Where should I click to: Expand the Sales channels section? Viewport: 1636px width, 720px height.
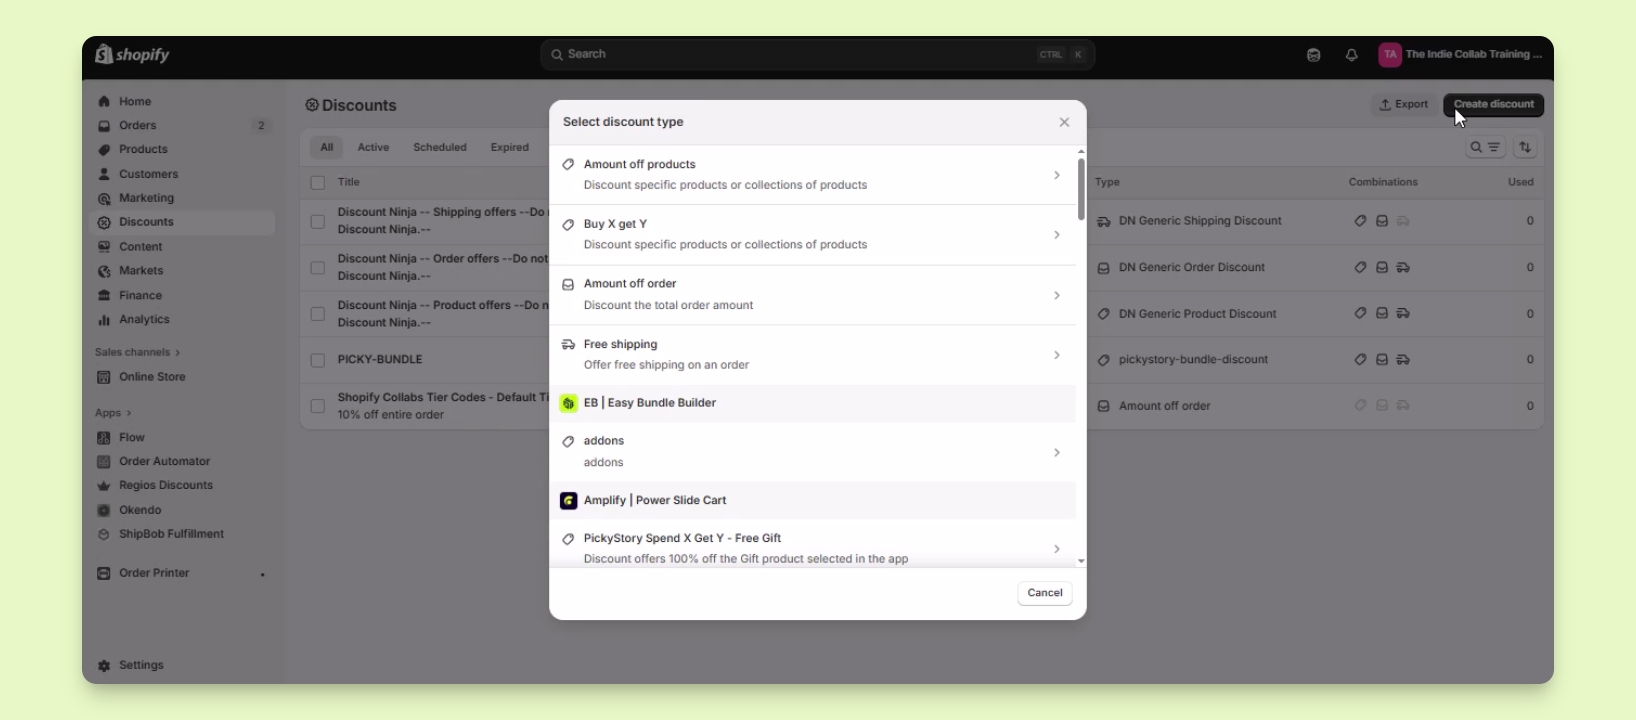coord(138,352)
